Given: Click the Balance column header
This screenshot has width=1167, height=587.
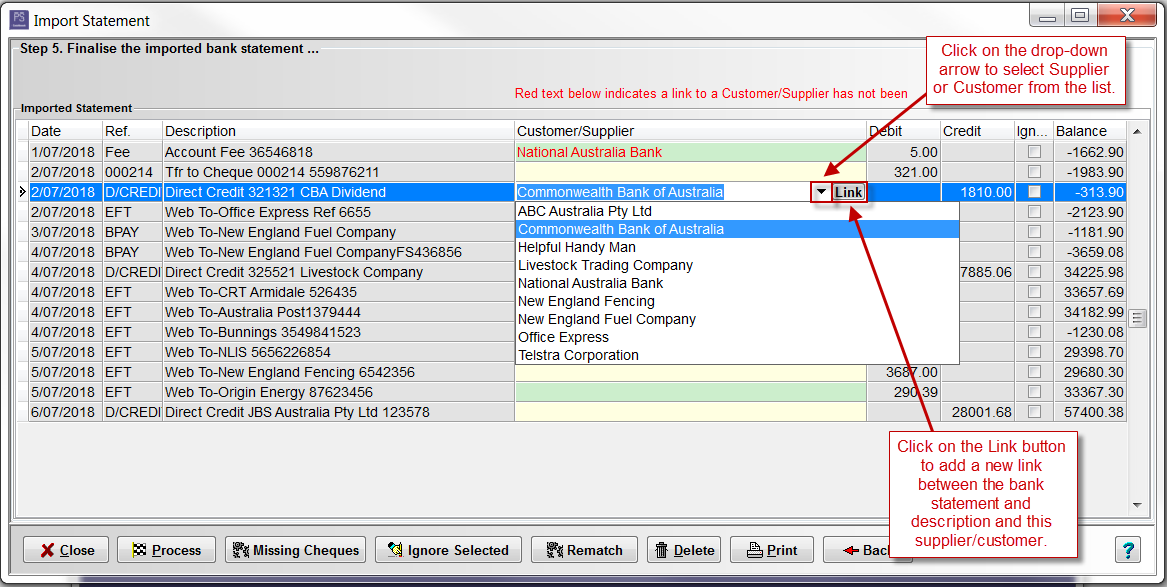Looking at the screenshot, I should [x=1090, y=131].
